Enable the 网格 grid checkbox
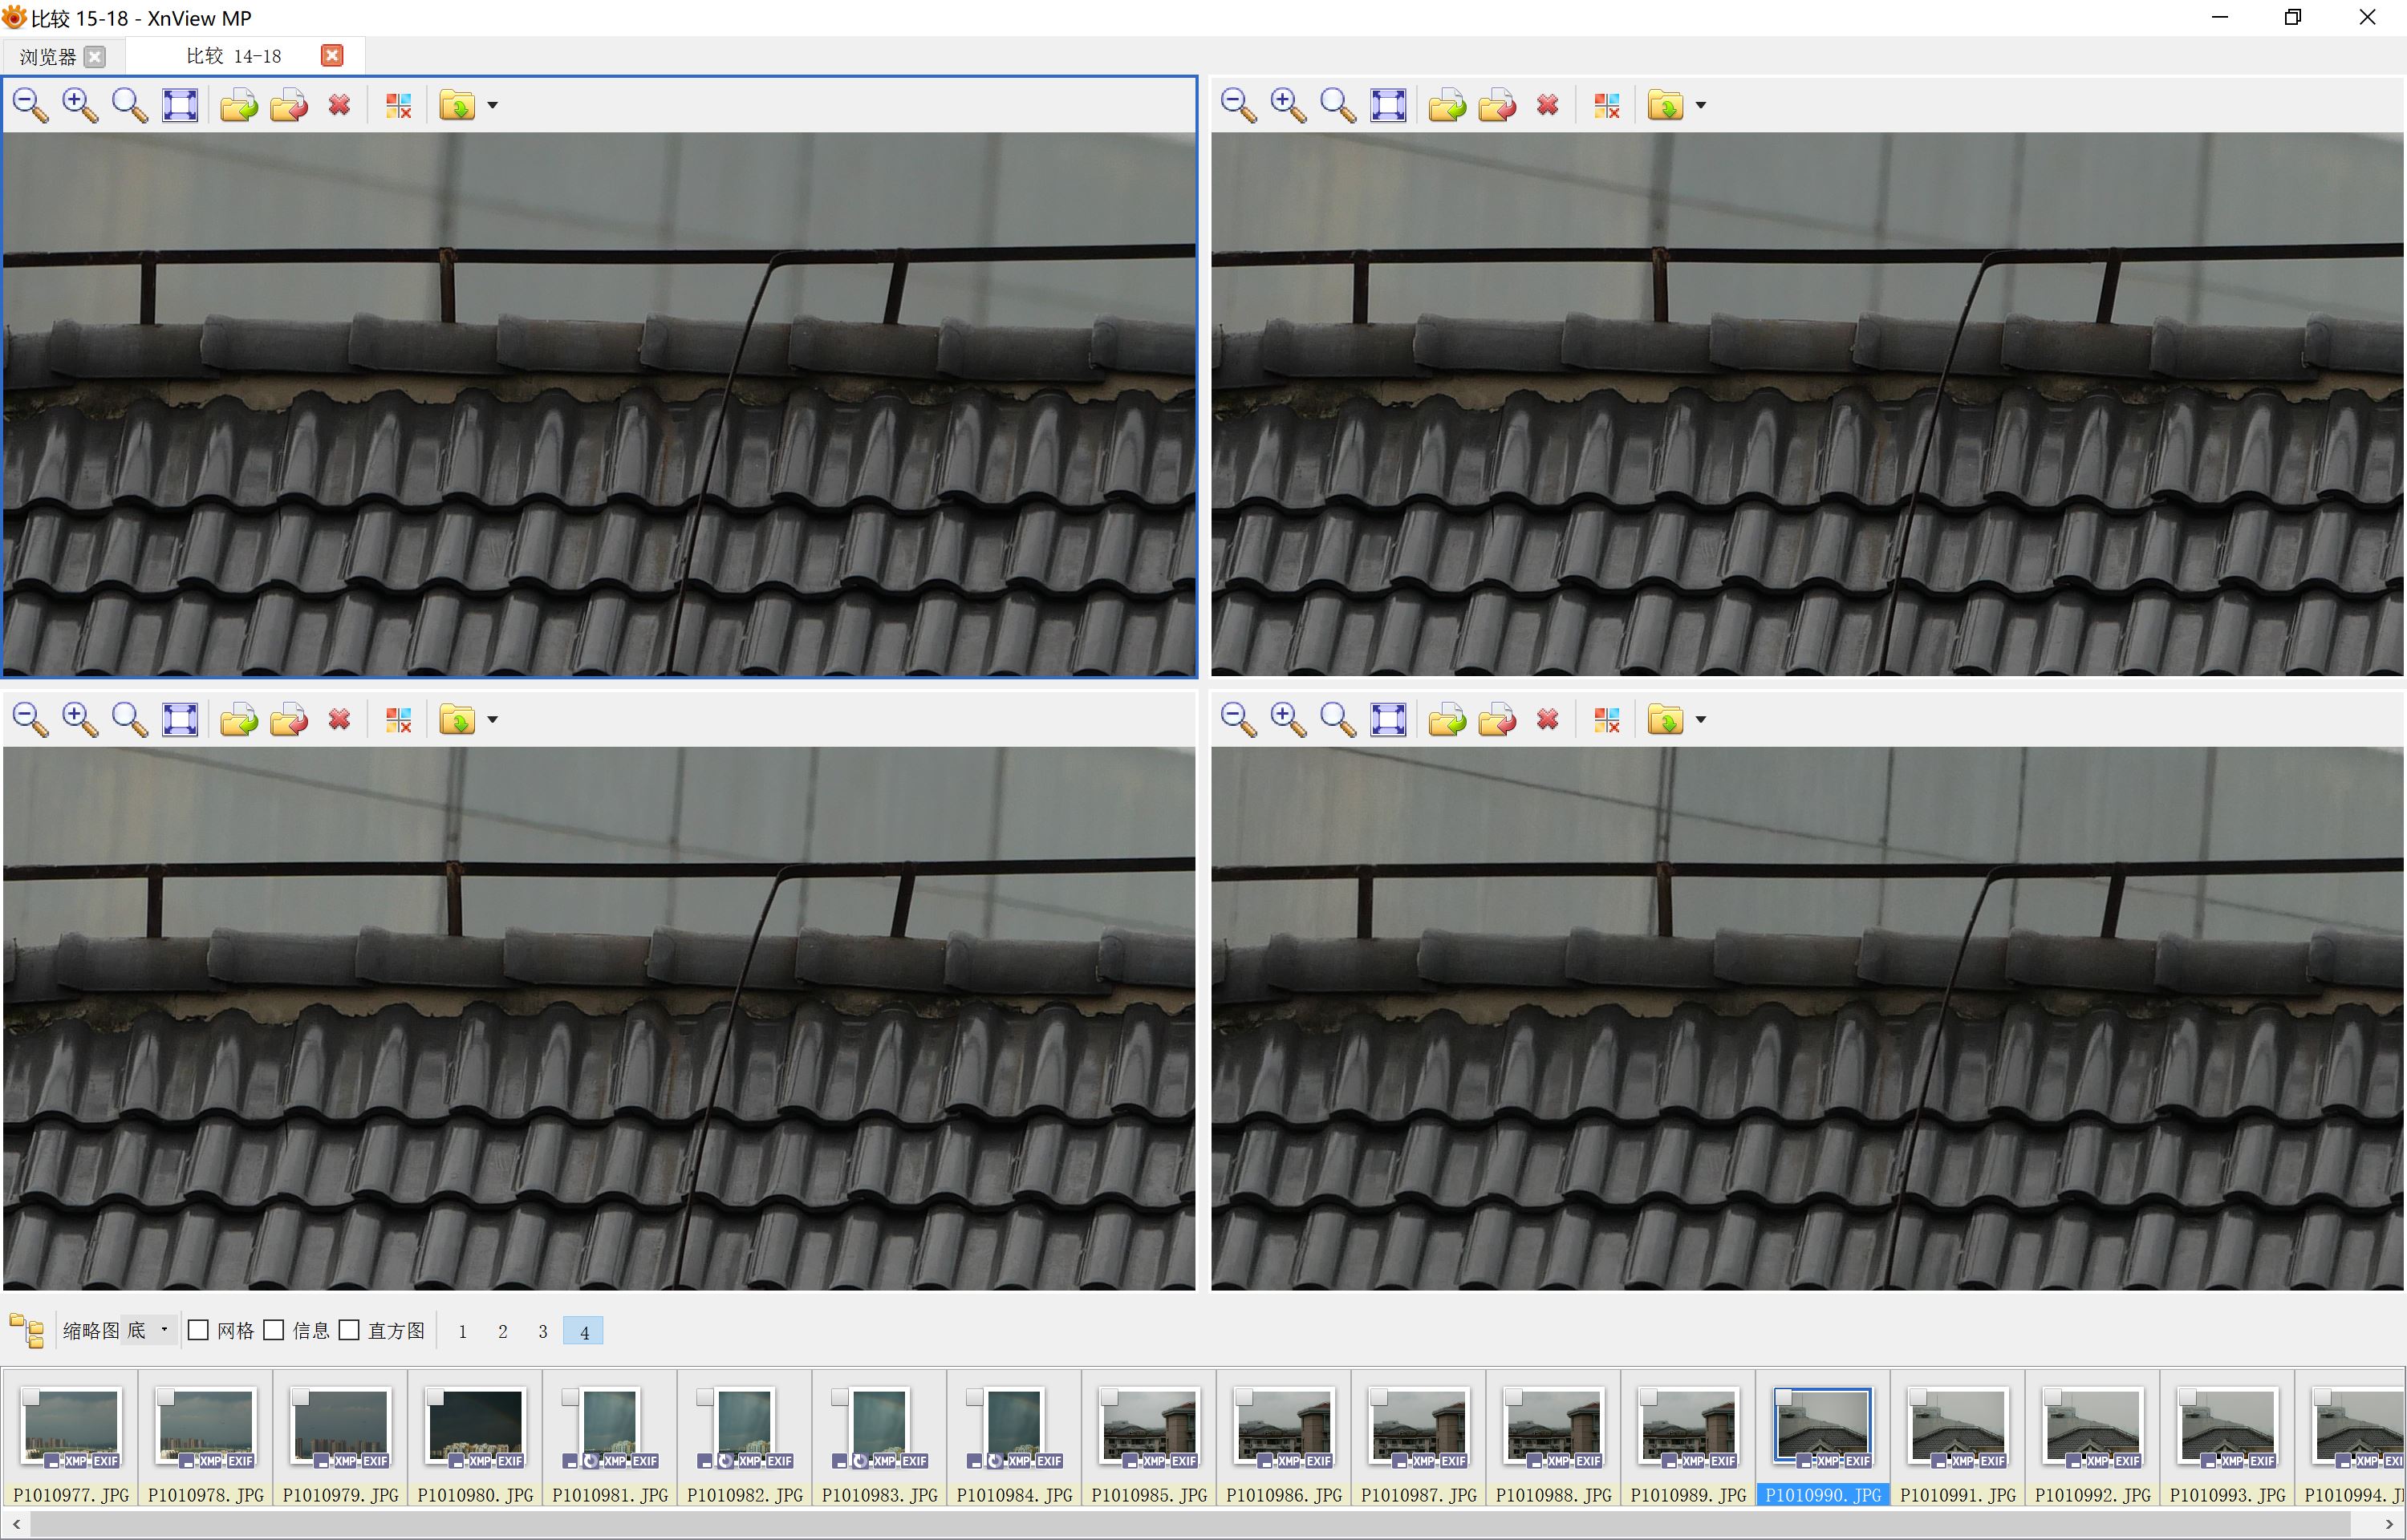The width and height of the screenshot is (2407, 1540). [199, 1330]
